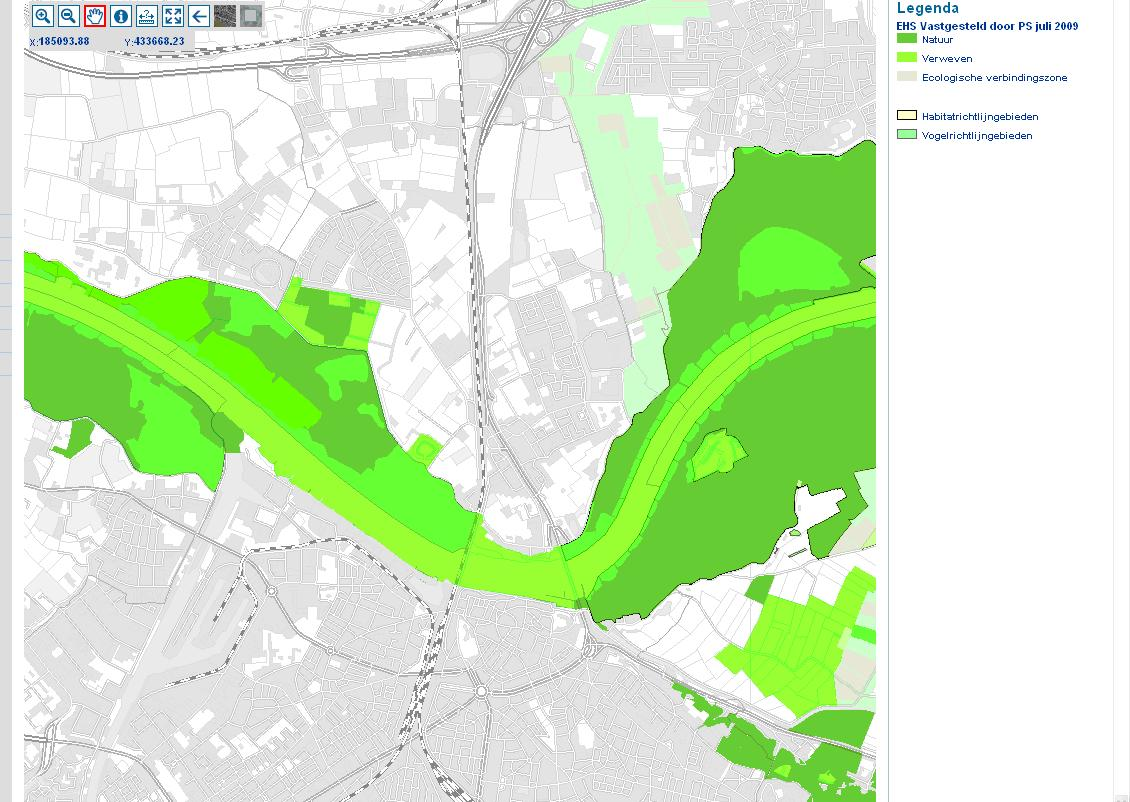Click the Ecologische verbindingszone swatch
This screenshot has width=1130, height=802.
pyautogui.click(x=906, y=77)
